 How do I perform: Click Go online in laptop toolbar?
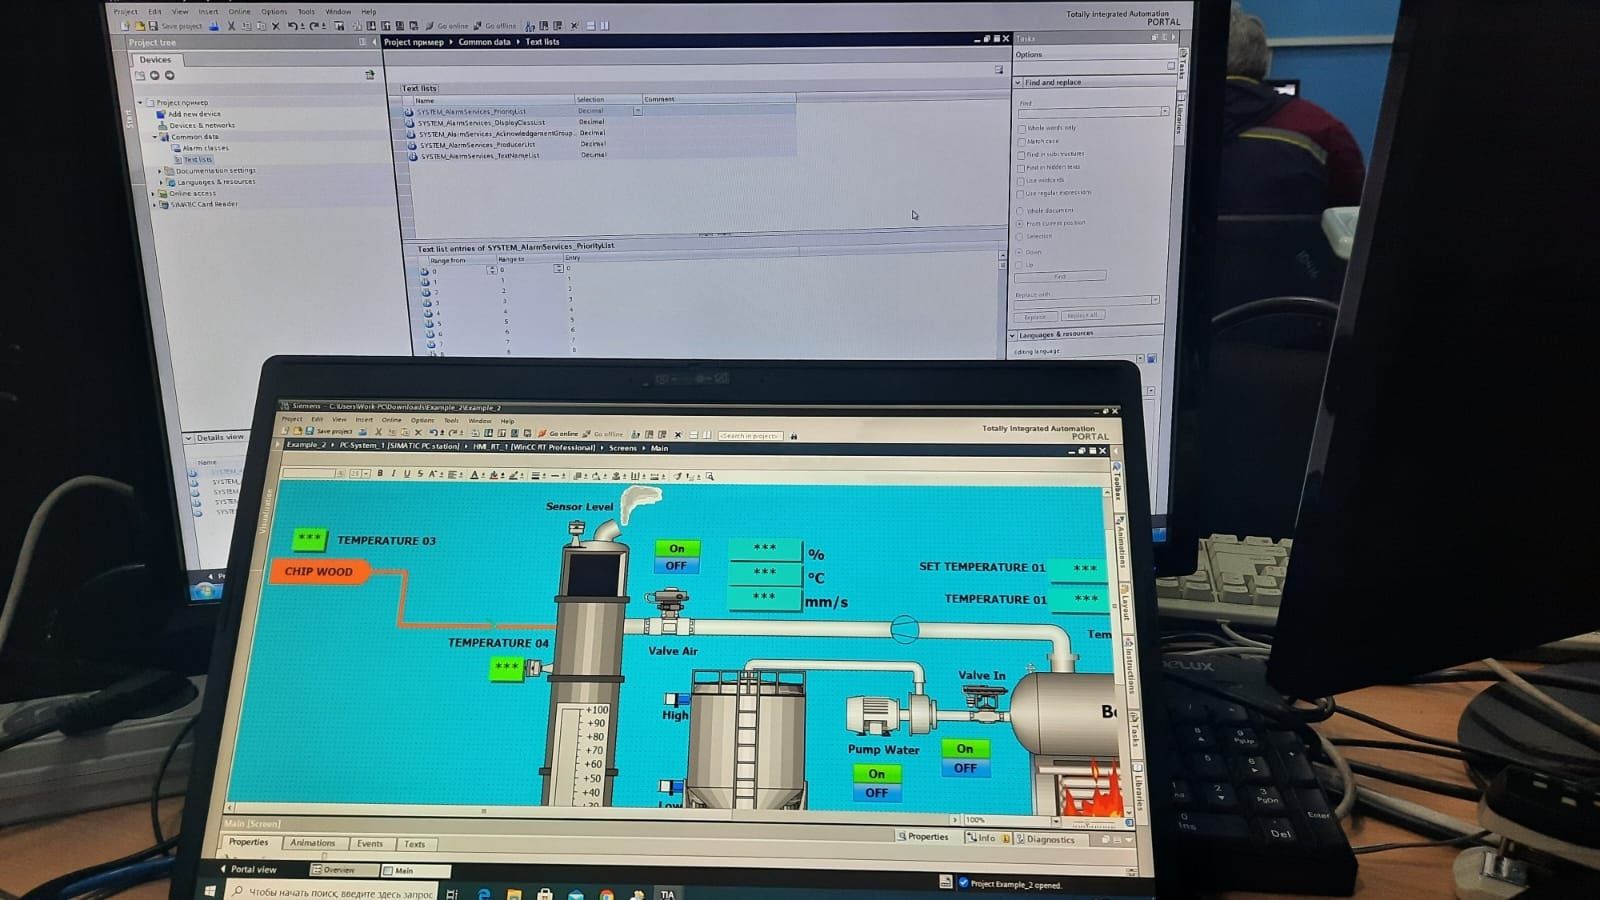(559, 434)
